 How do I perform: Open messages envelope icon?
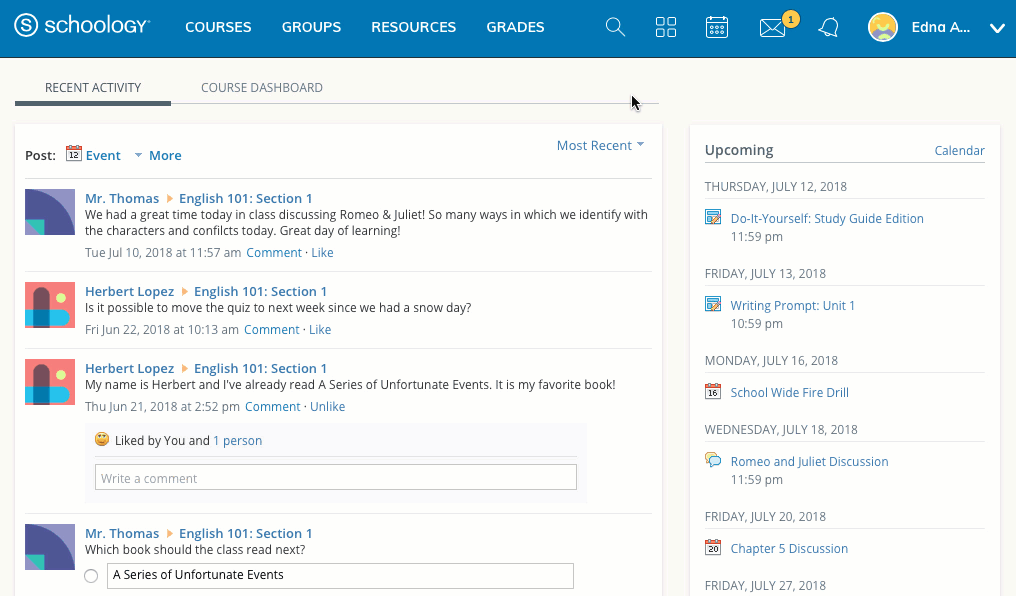(x=772, y=29)
